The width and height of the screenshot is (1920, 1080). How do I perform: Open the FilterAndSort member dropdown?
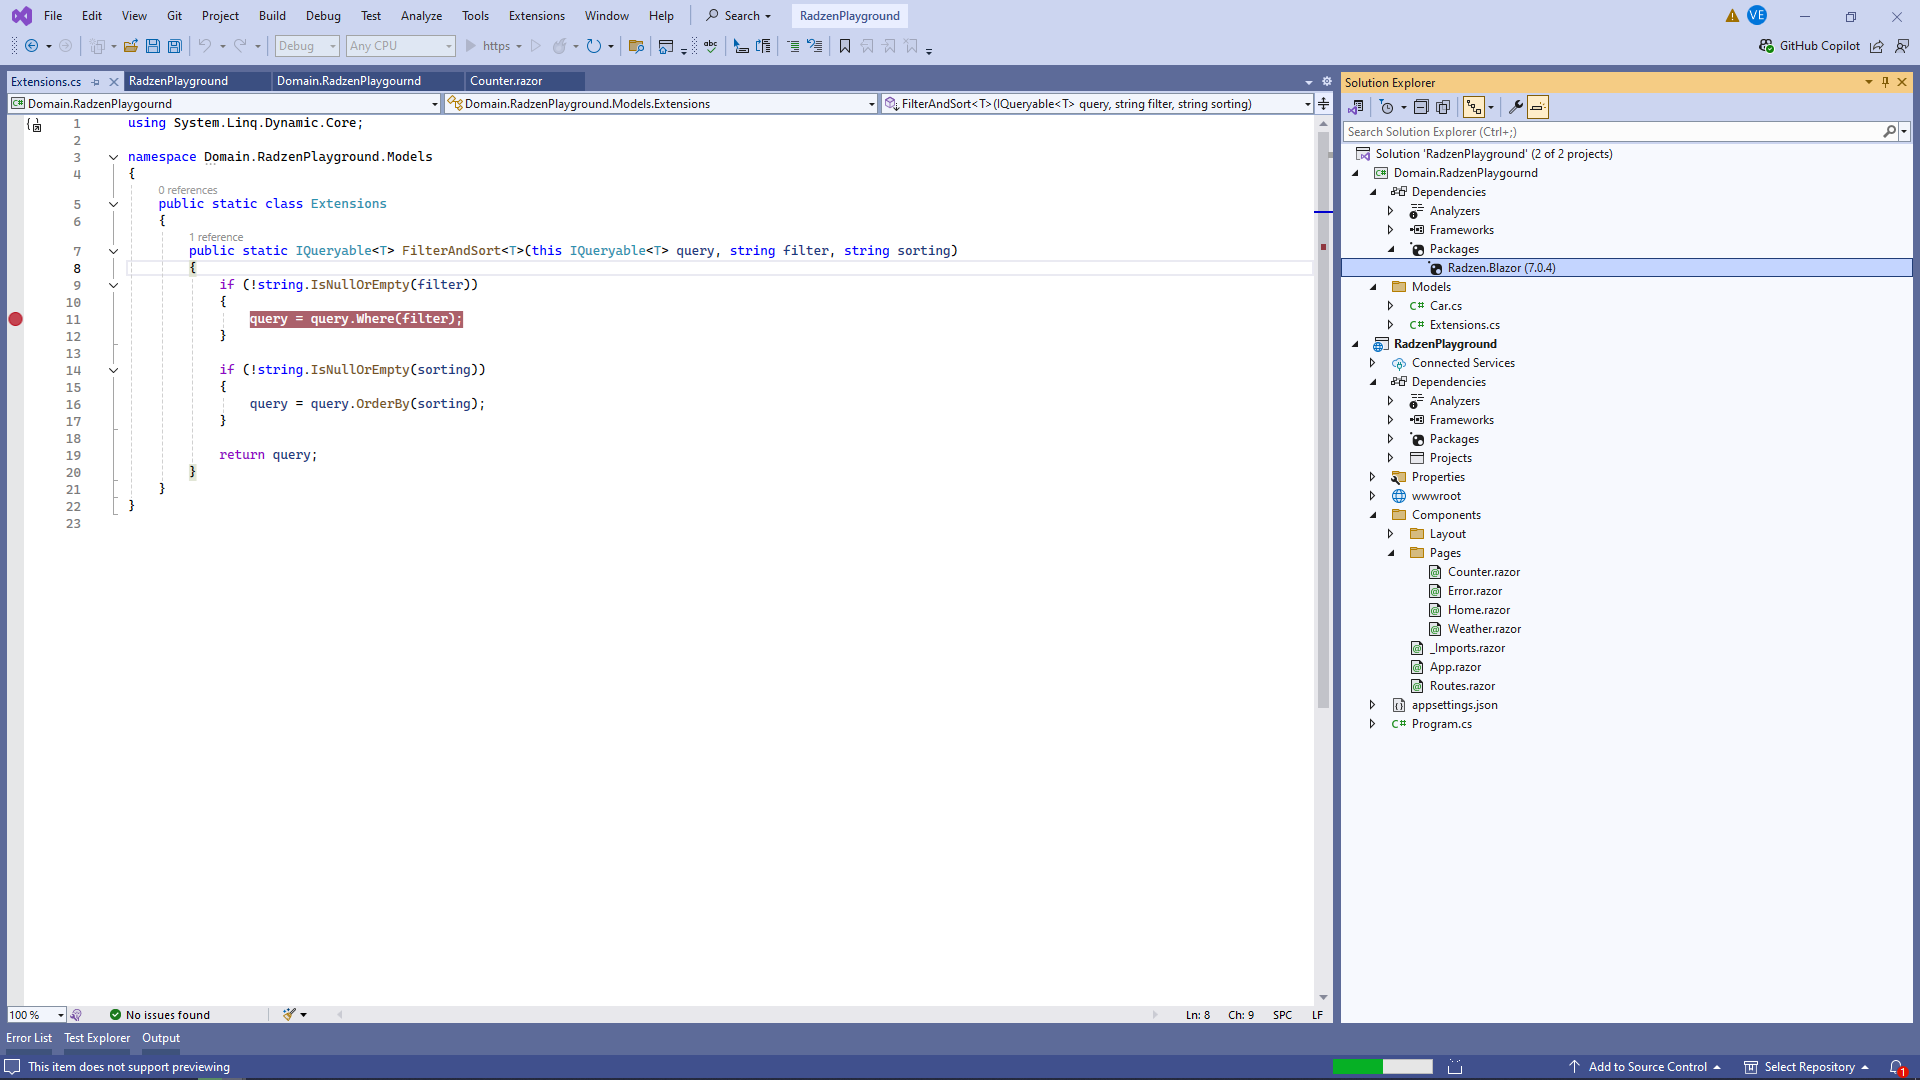1097,104
